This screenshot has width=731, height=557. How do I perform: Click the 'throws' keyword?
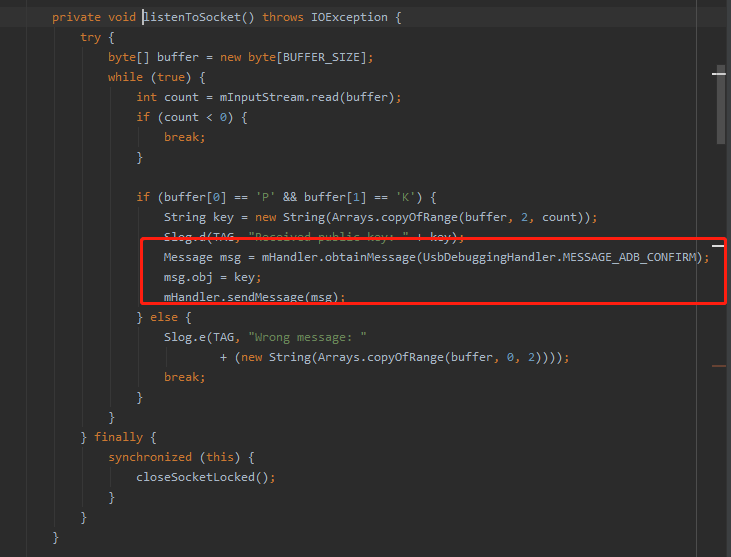click(283, 17)
